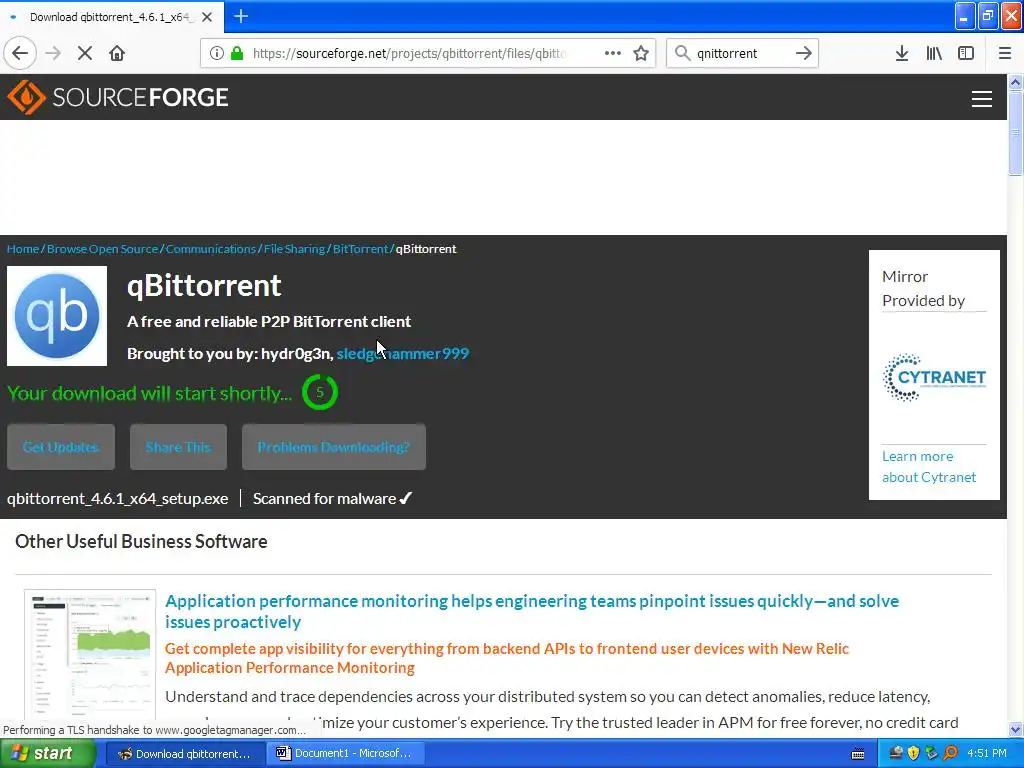Click the New Relic ad thumbnail

tap(90, 654)
